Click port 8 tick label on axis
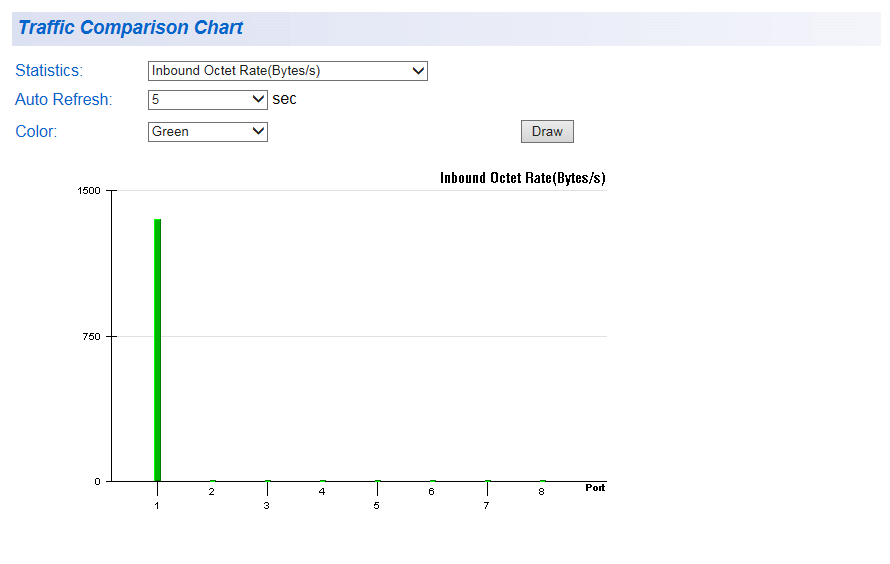 click(x=541, y=491)
